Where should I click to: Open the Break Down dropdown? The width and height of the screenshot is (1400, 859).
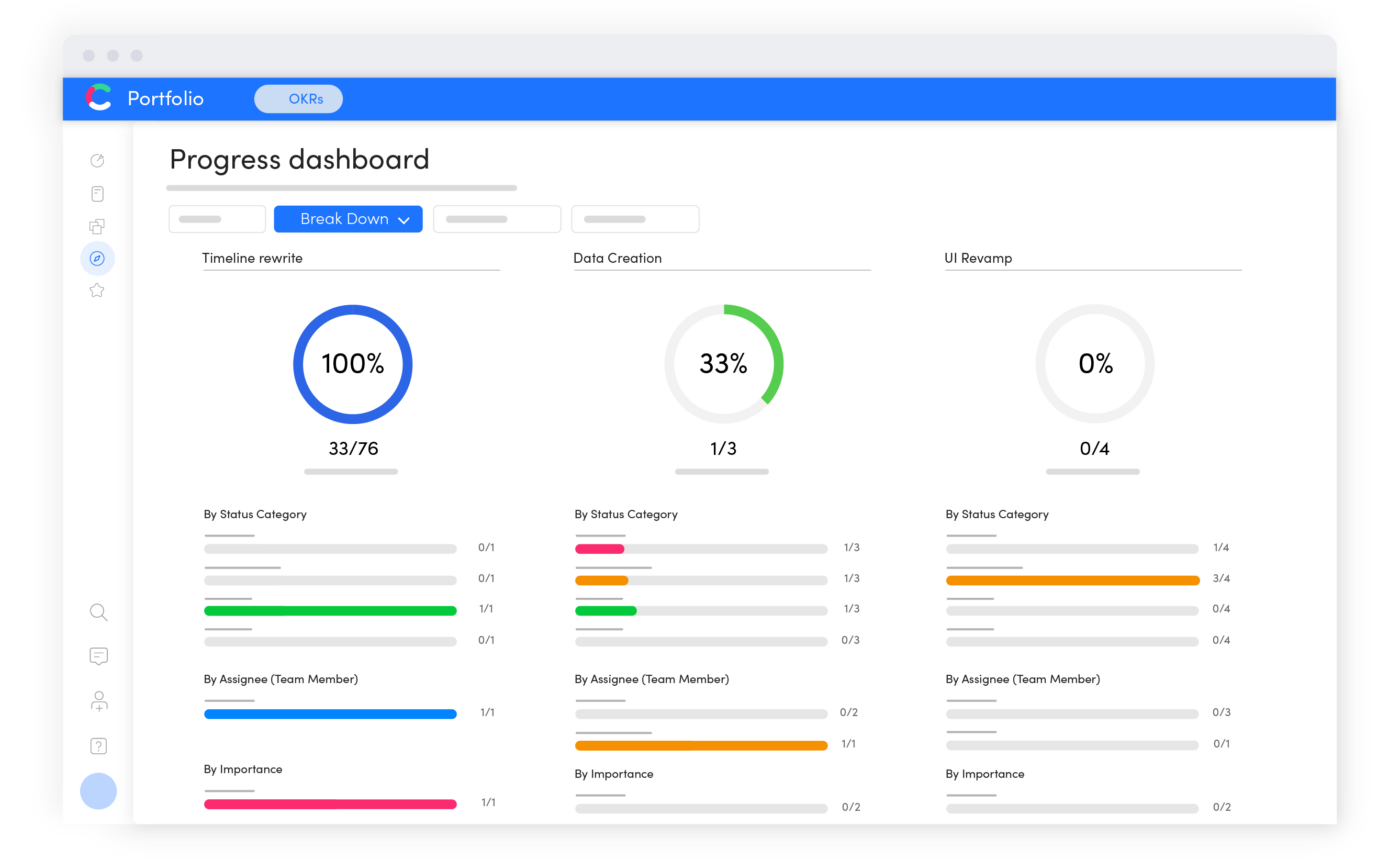348,219
